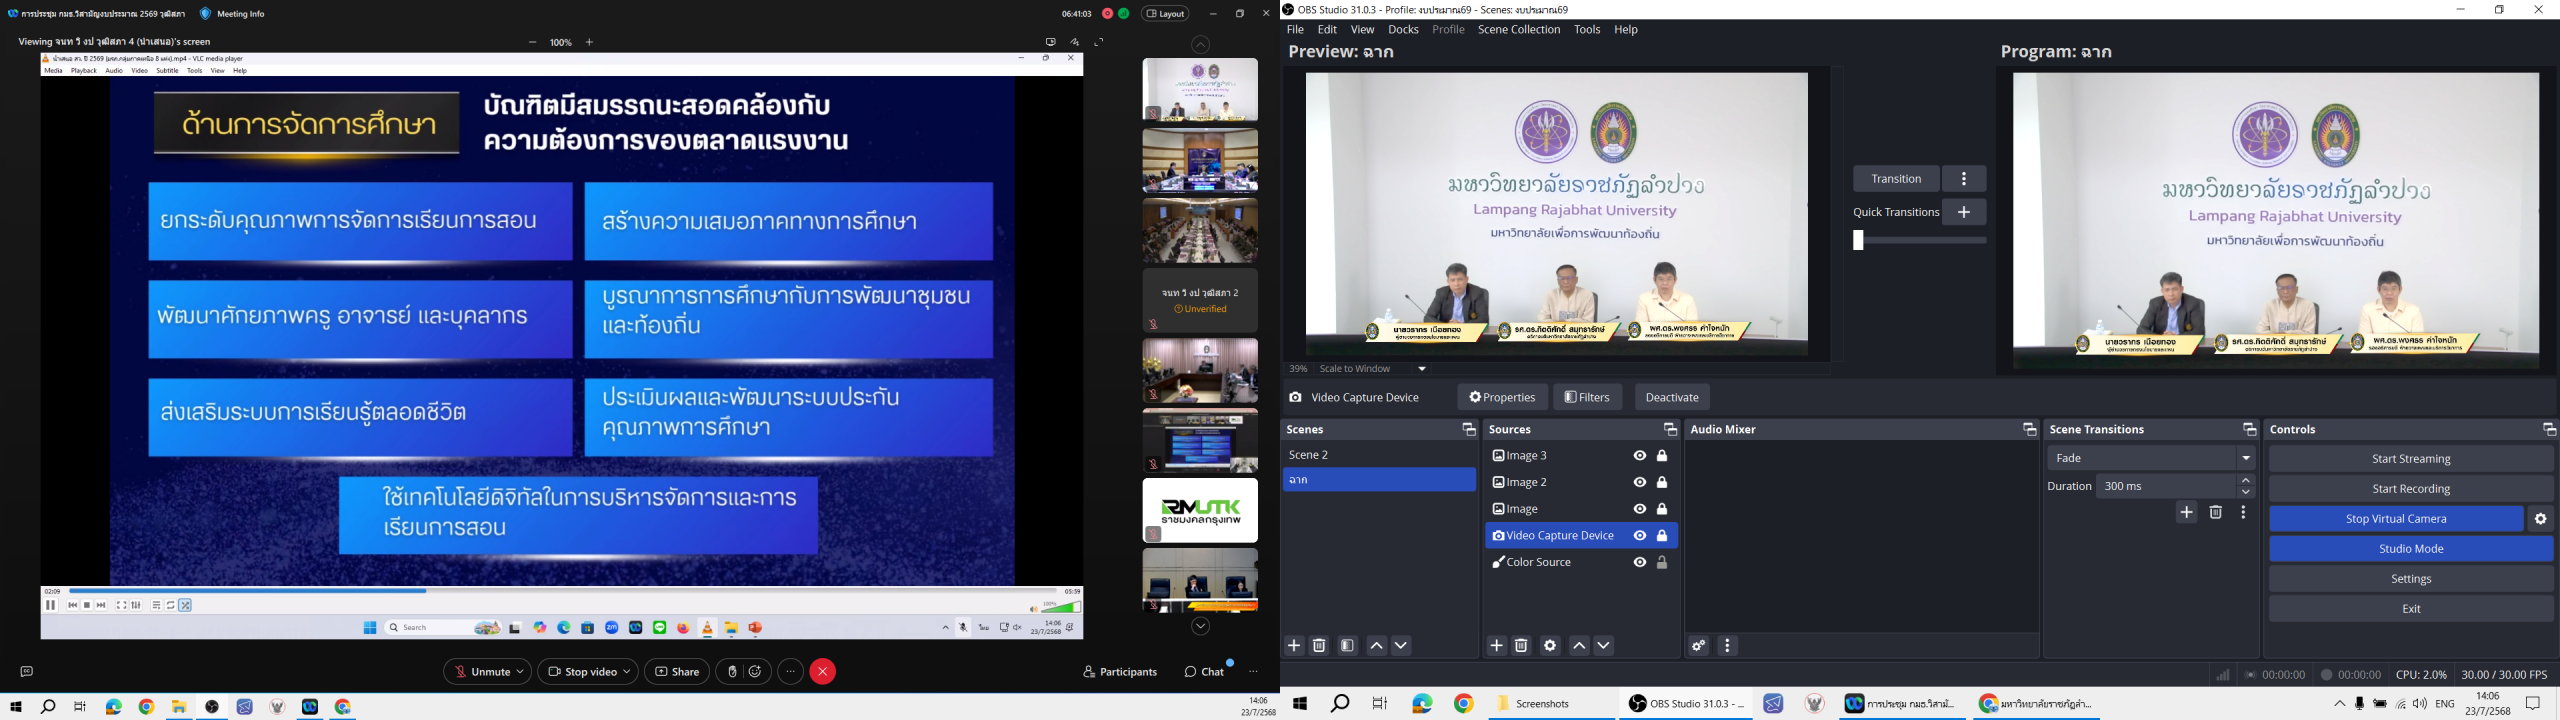
Task: Pop out the Scenes dock
Action: (x=1469, y=430)
